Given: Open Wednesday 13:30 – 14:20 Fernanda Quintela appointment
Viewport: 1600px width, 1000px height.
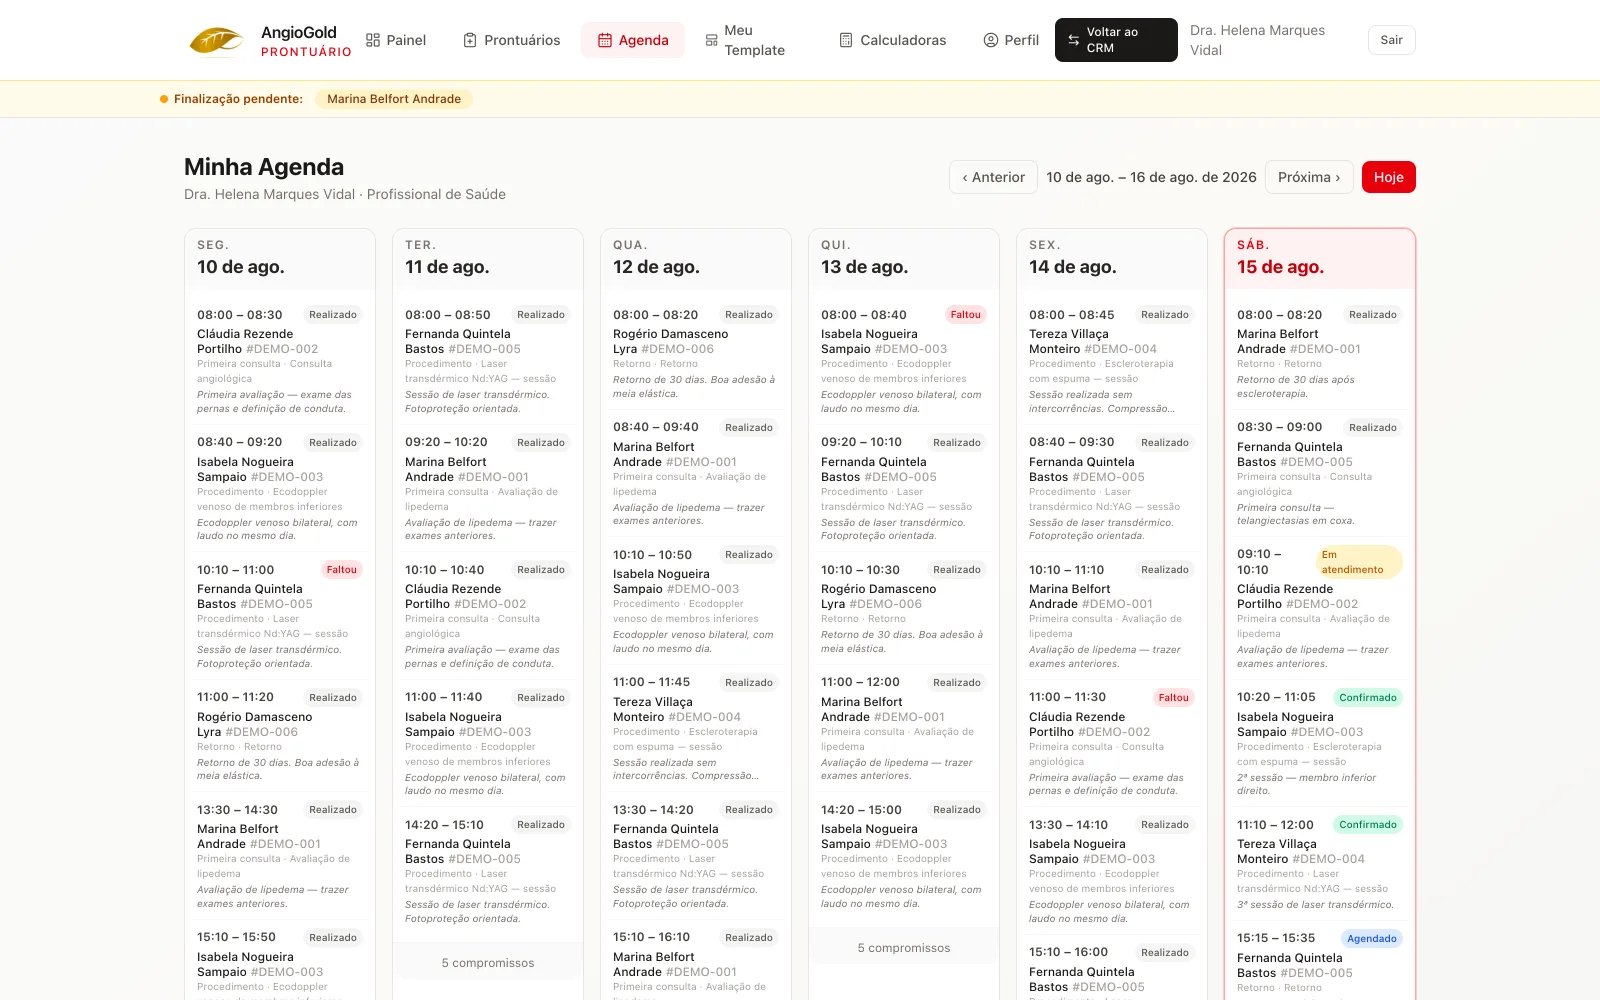Looking at the screenshot, I should [696, 855].
